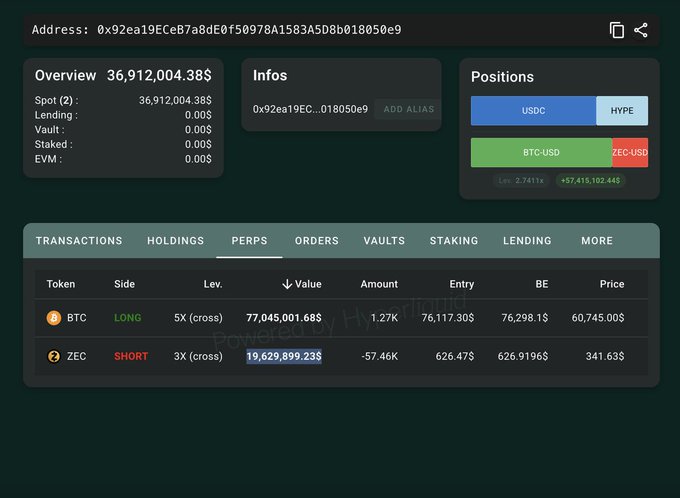680x498 pixels.
Task: Click the Spot value 36,912,004.38$
Action: coord(175,101)
